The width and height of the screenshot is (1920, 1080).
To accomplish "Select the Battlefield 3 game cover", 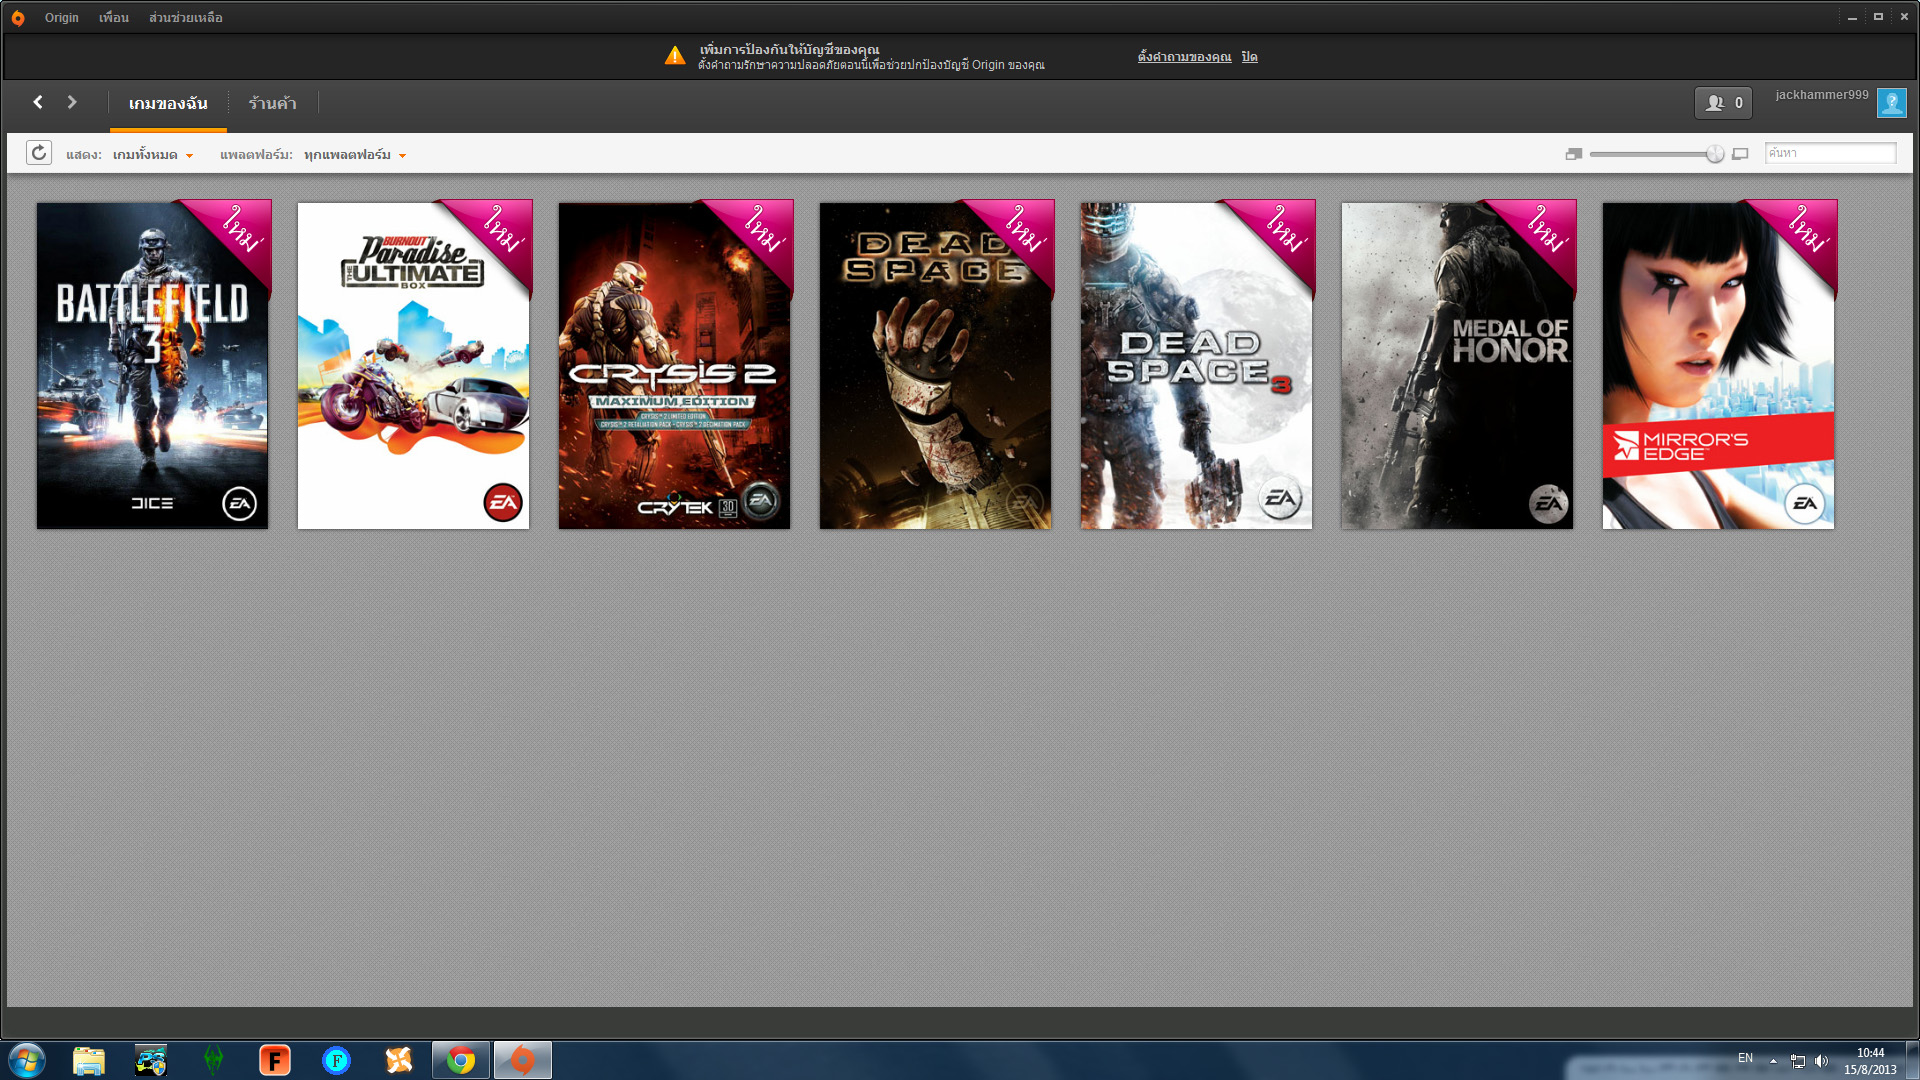I will click(152, 365).
